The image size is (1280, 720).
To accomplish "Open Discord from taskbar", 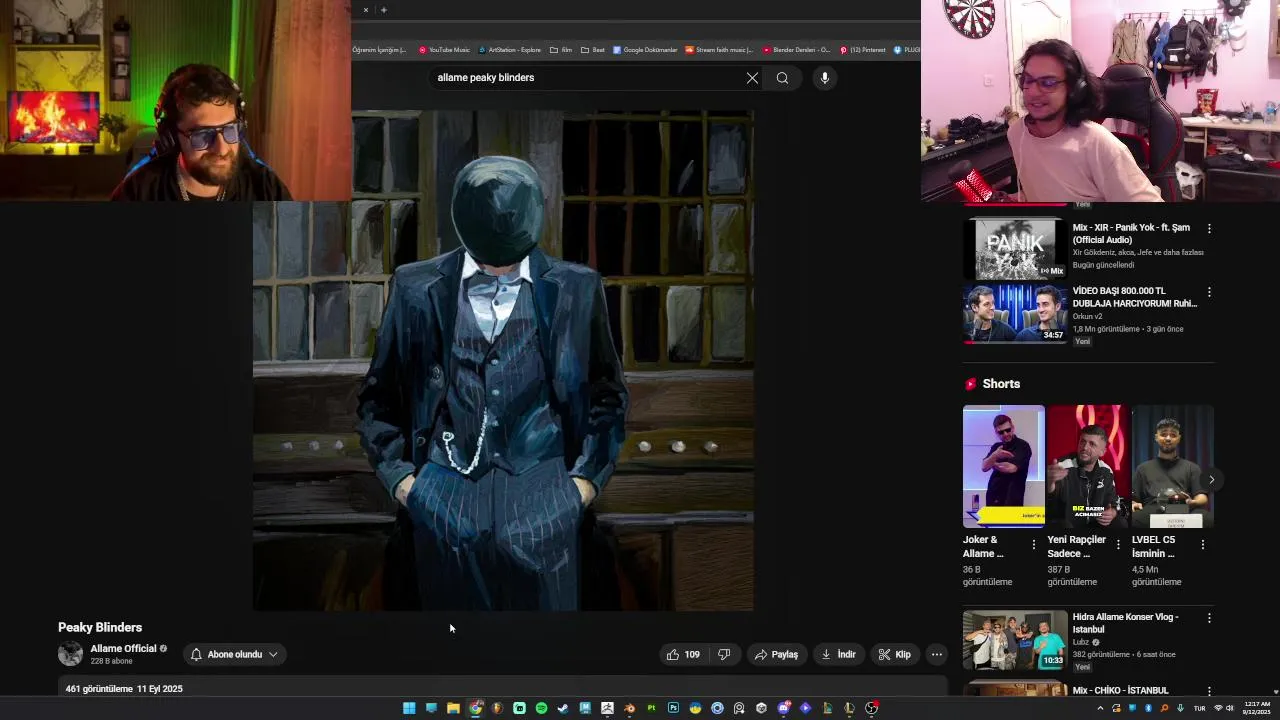I will (783, 708).
